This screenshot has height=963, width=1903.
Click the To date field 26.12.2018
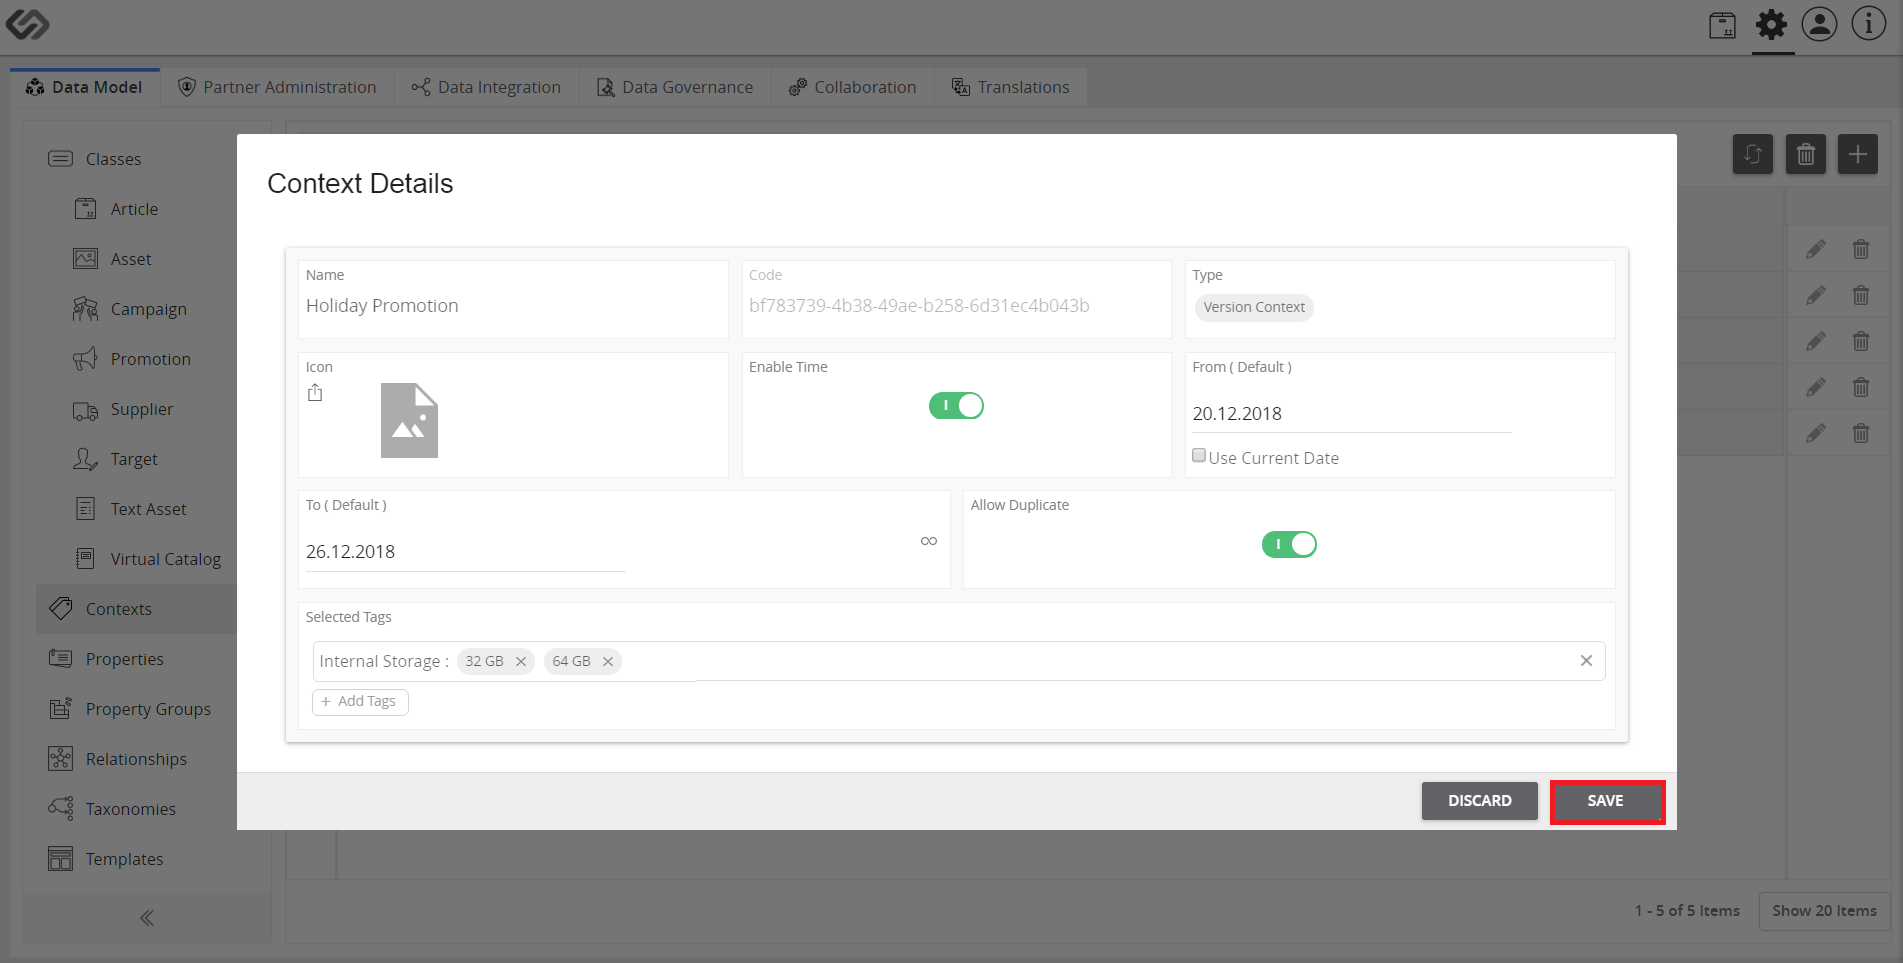coord(465,551)
